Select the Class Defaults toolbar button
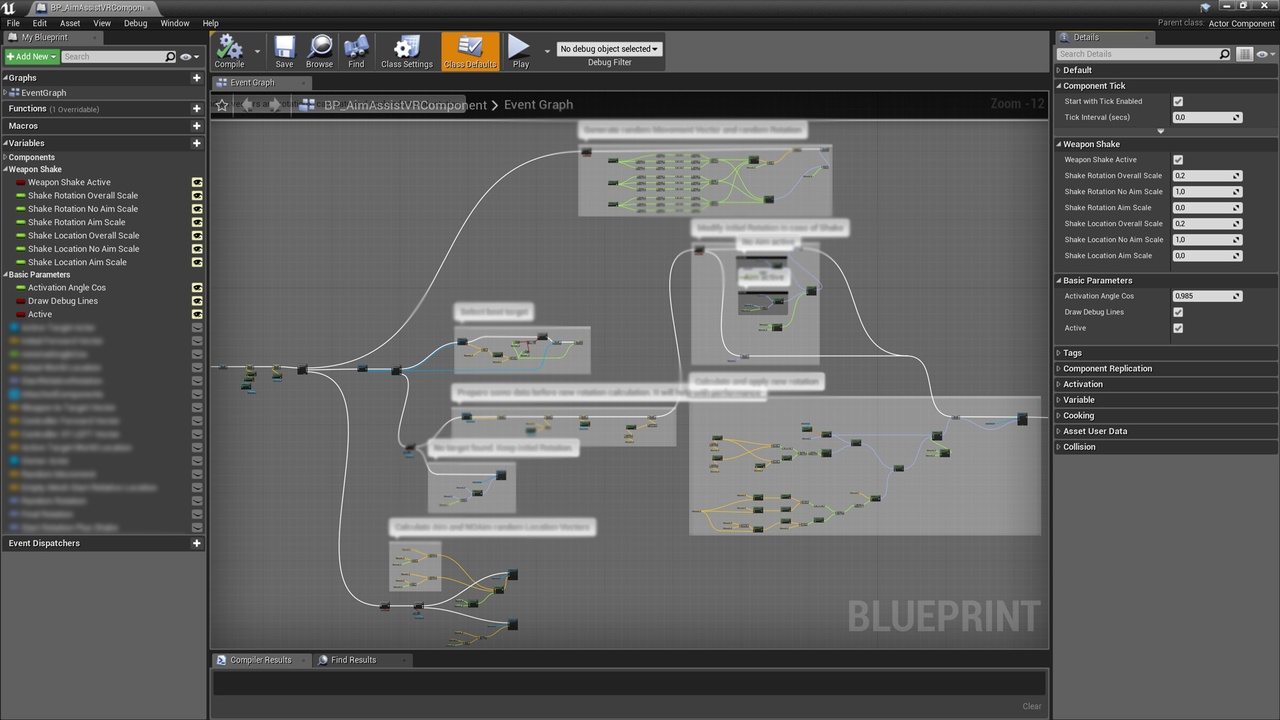1280x720 pixels. point(470,52)
